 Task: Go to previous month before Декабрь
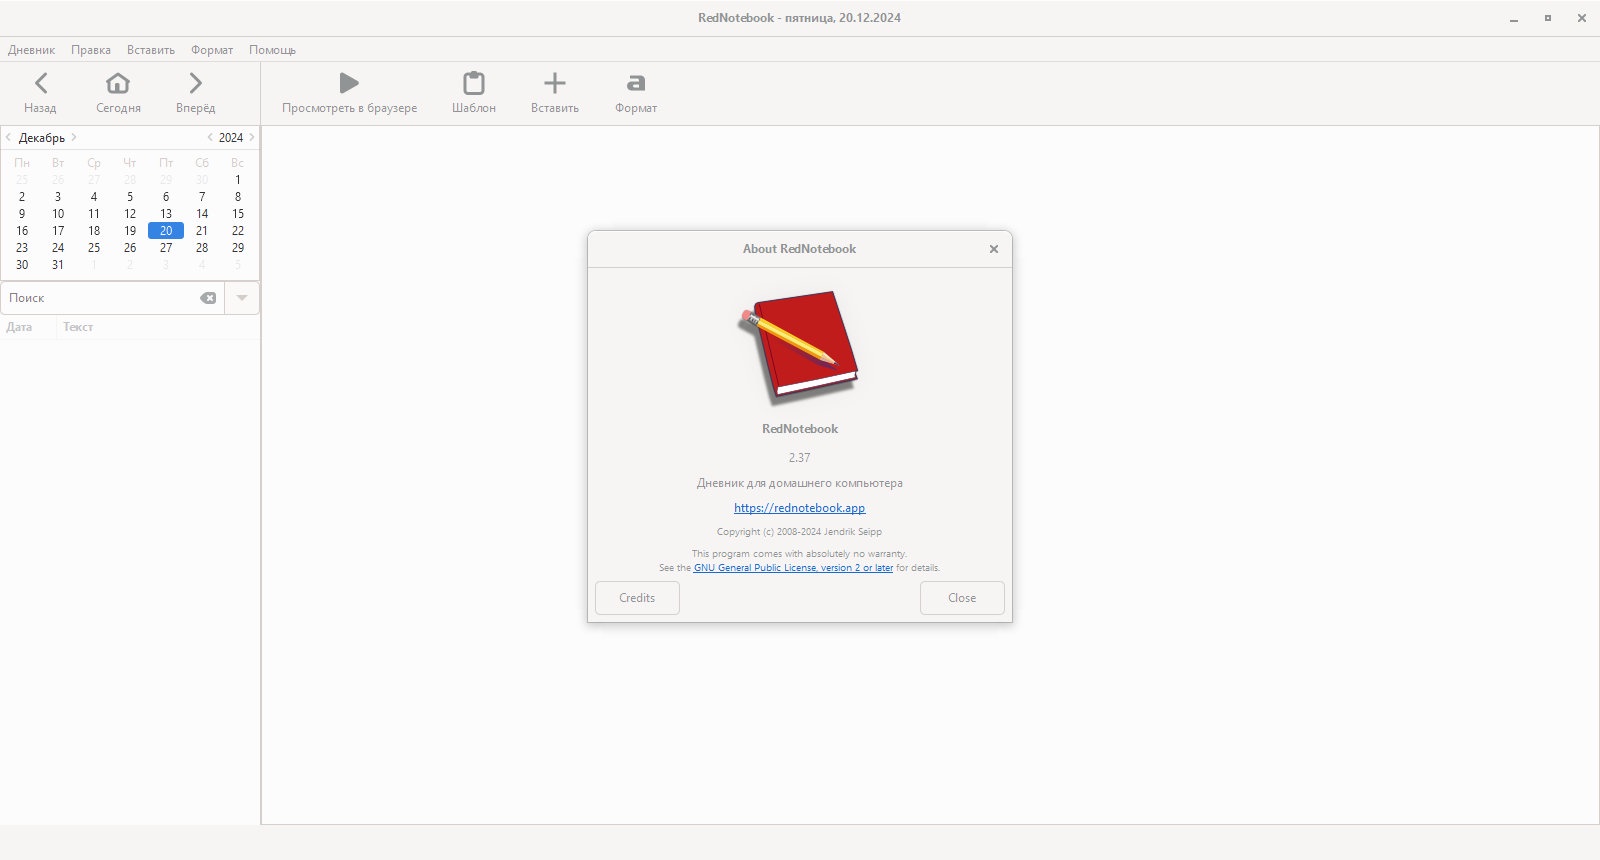(9, 137)
